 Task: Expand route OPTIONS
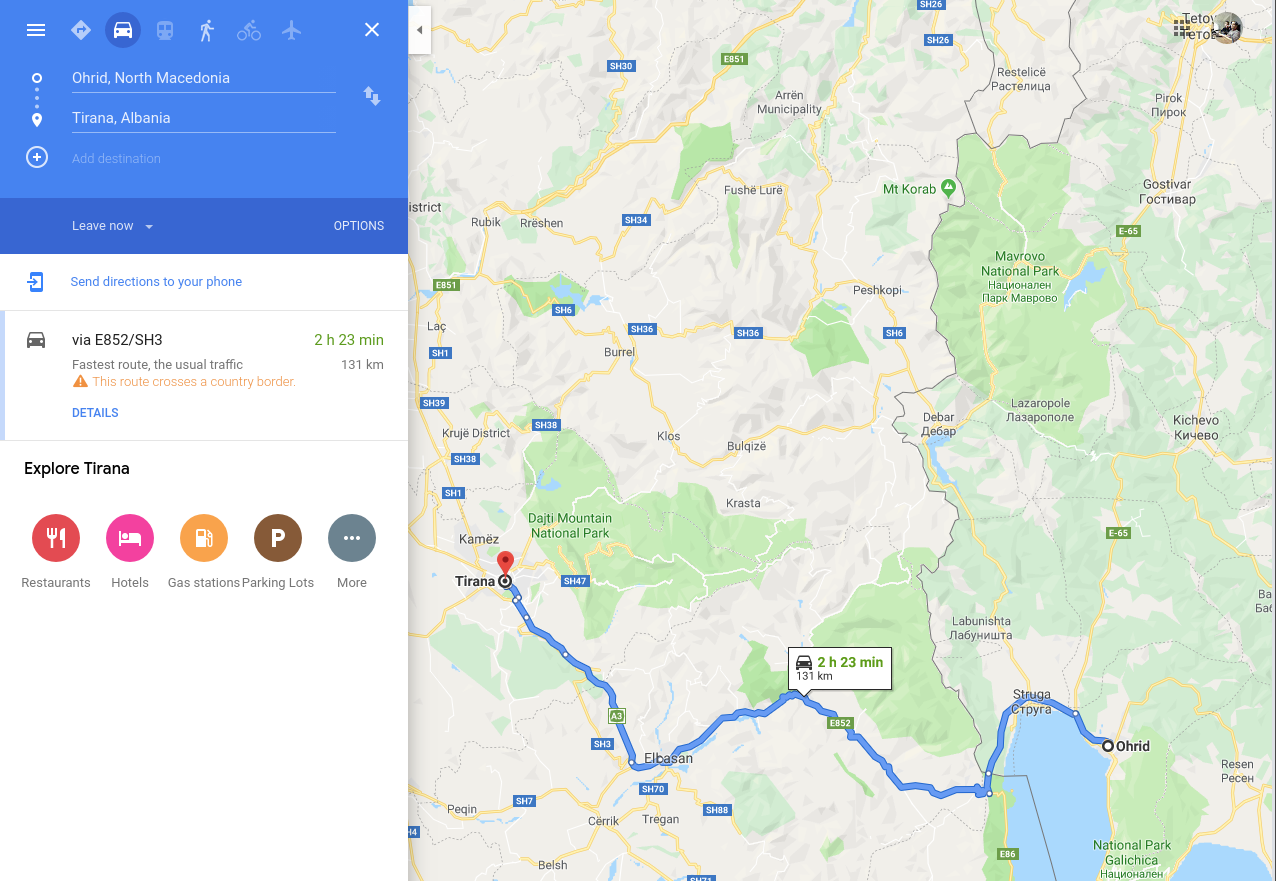pos(359,226)
